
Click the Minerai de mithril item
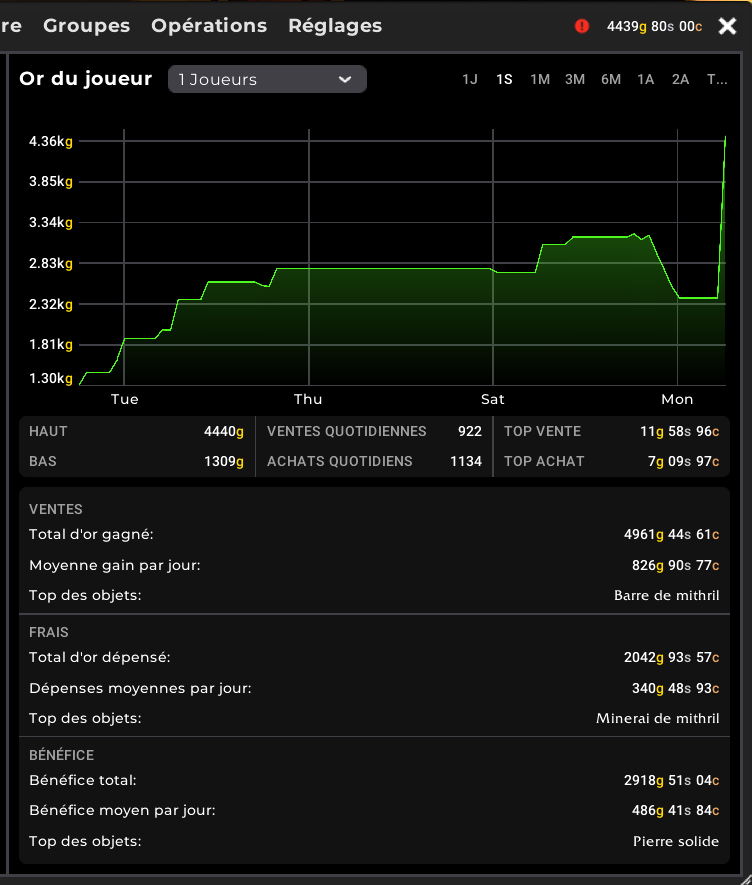coord(658,718)
